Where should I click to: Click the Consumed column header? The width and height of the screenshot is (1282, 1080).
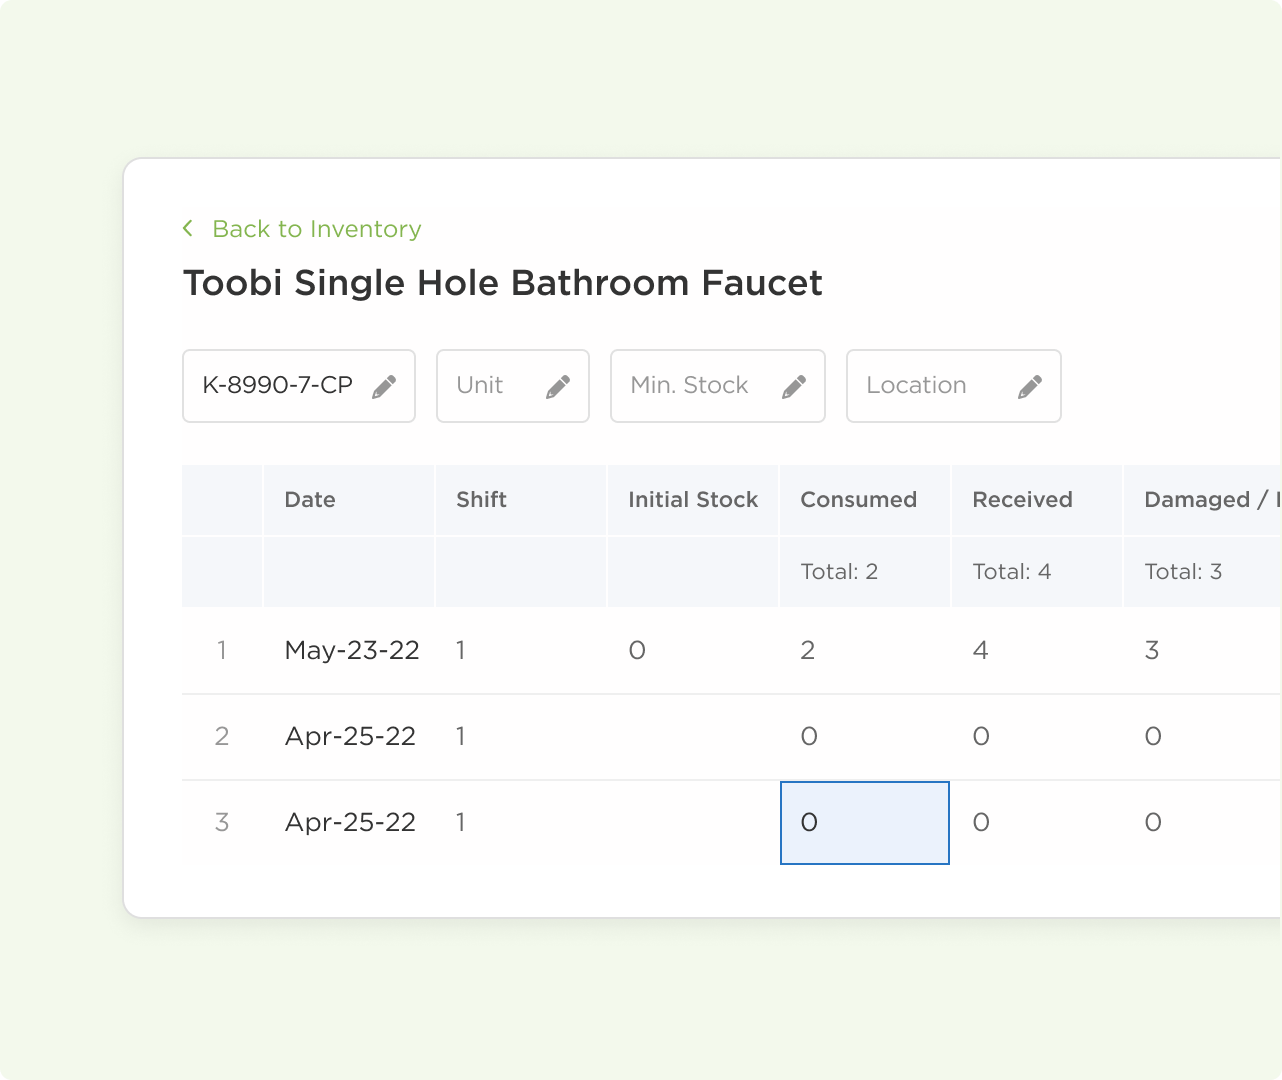tap(859, 500)
